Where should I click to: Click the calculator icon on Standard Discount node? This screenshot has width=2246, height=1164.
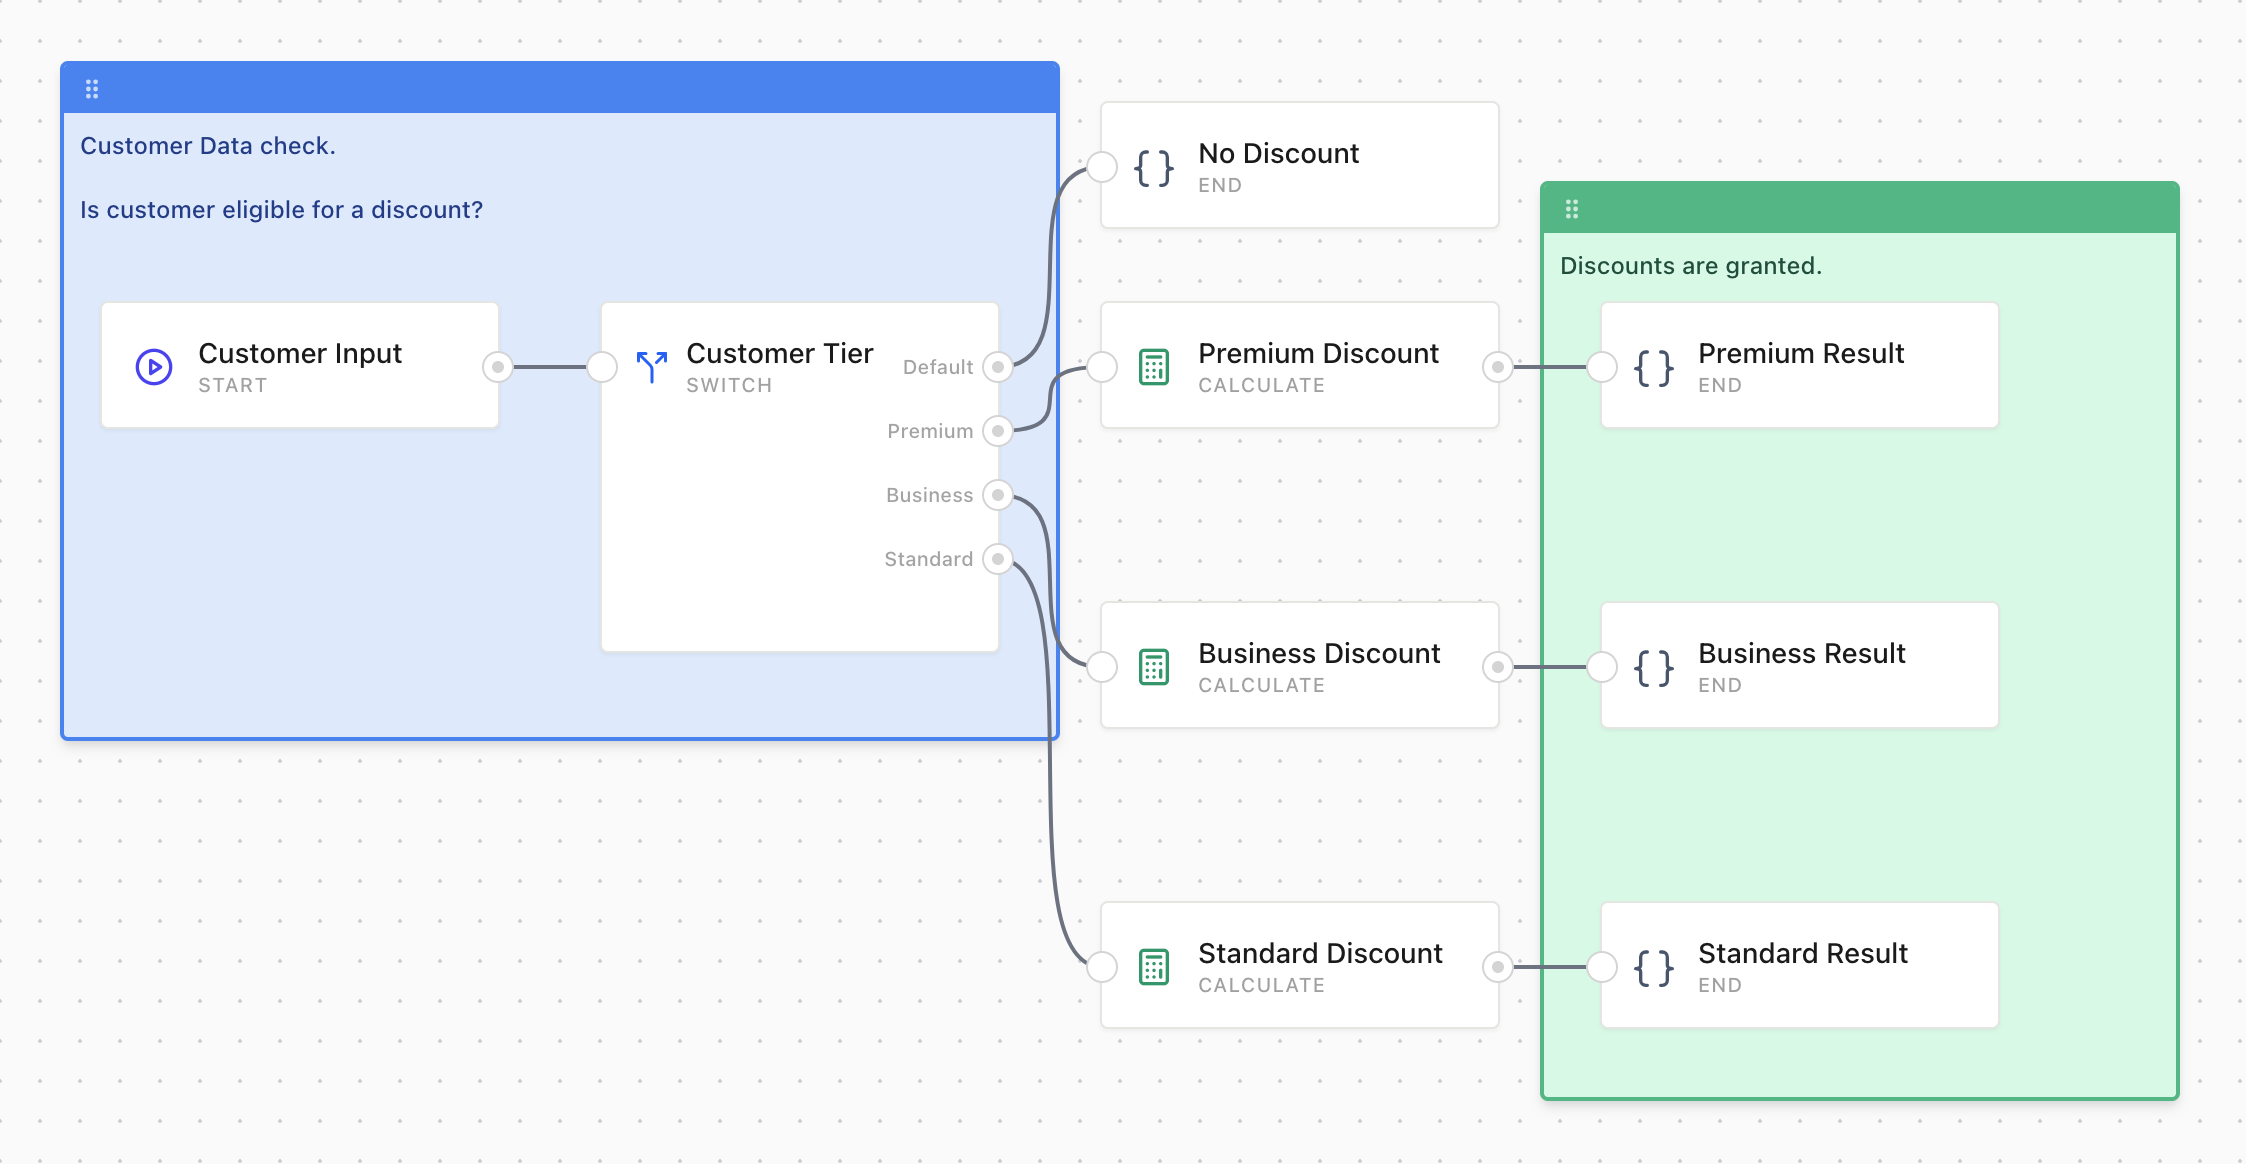tap(1155, 967)
